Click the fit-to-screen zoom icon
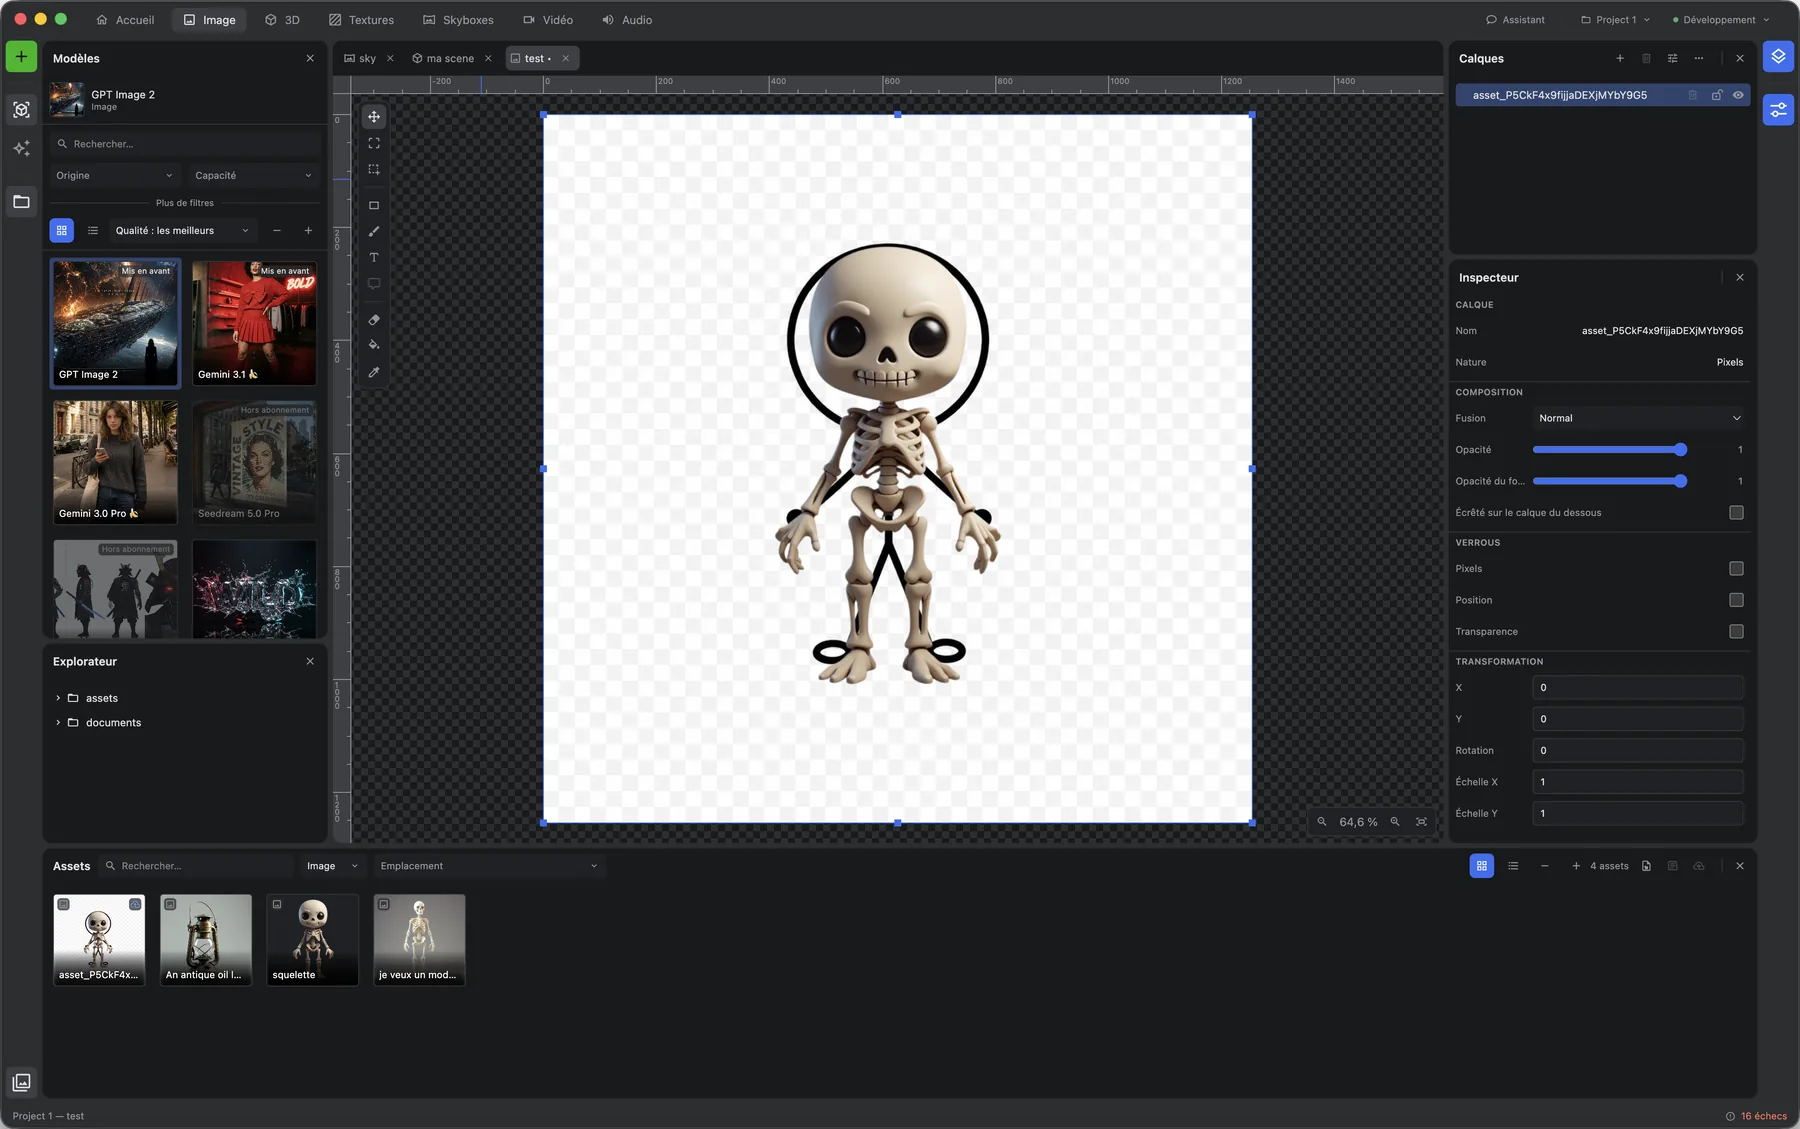The height and width of the screenshot is (1129, 1800). (1421, 822)
